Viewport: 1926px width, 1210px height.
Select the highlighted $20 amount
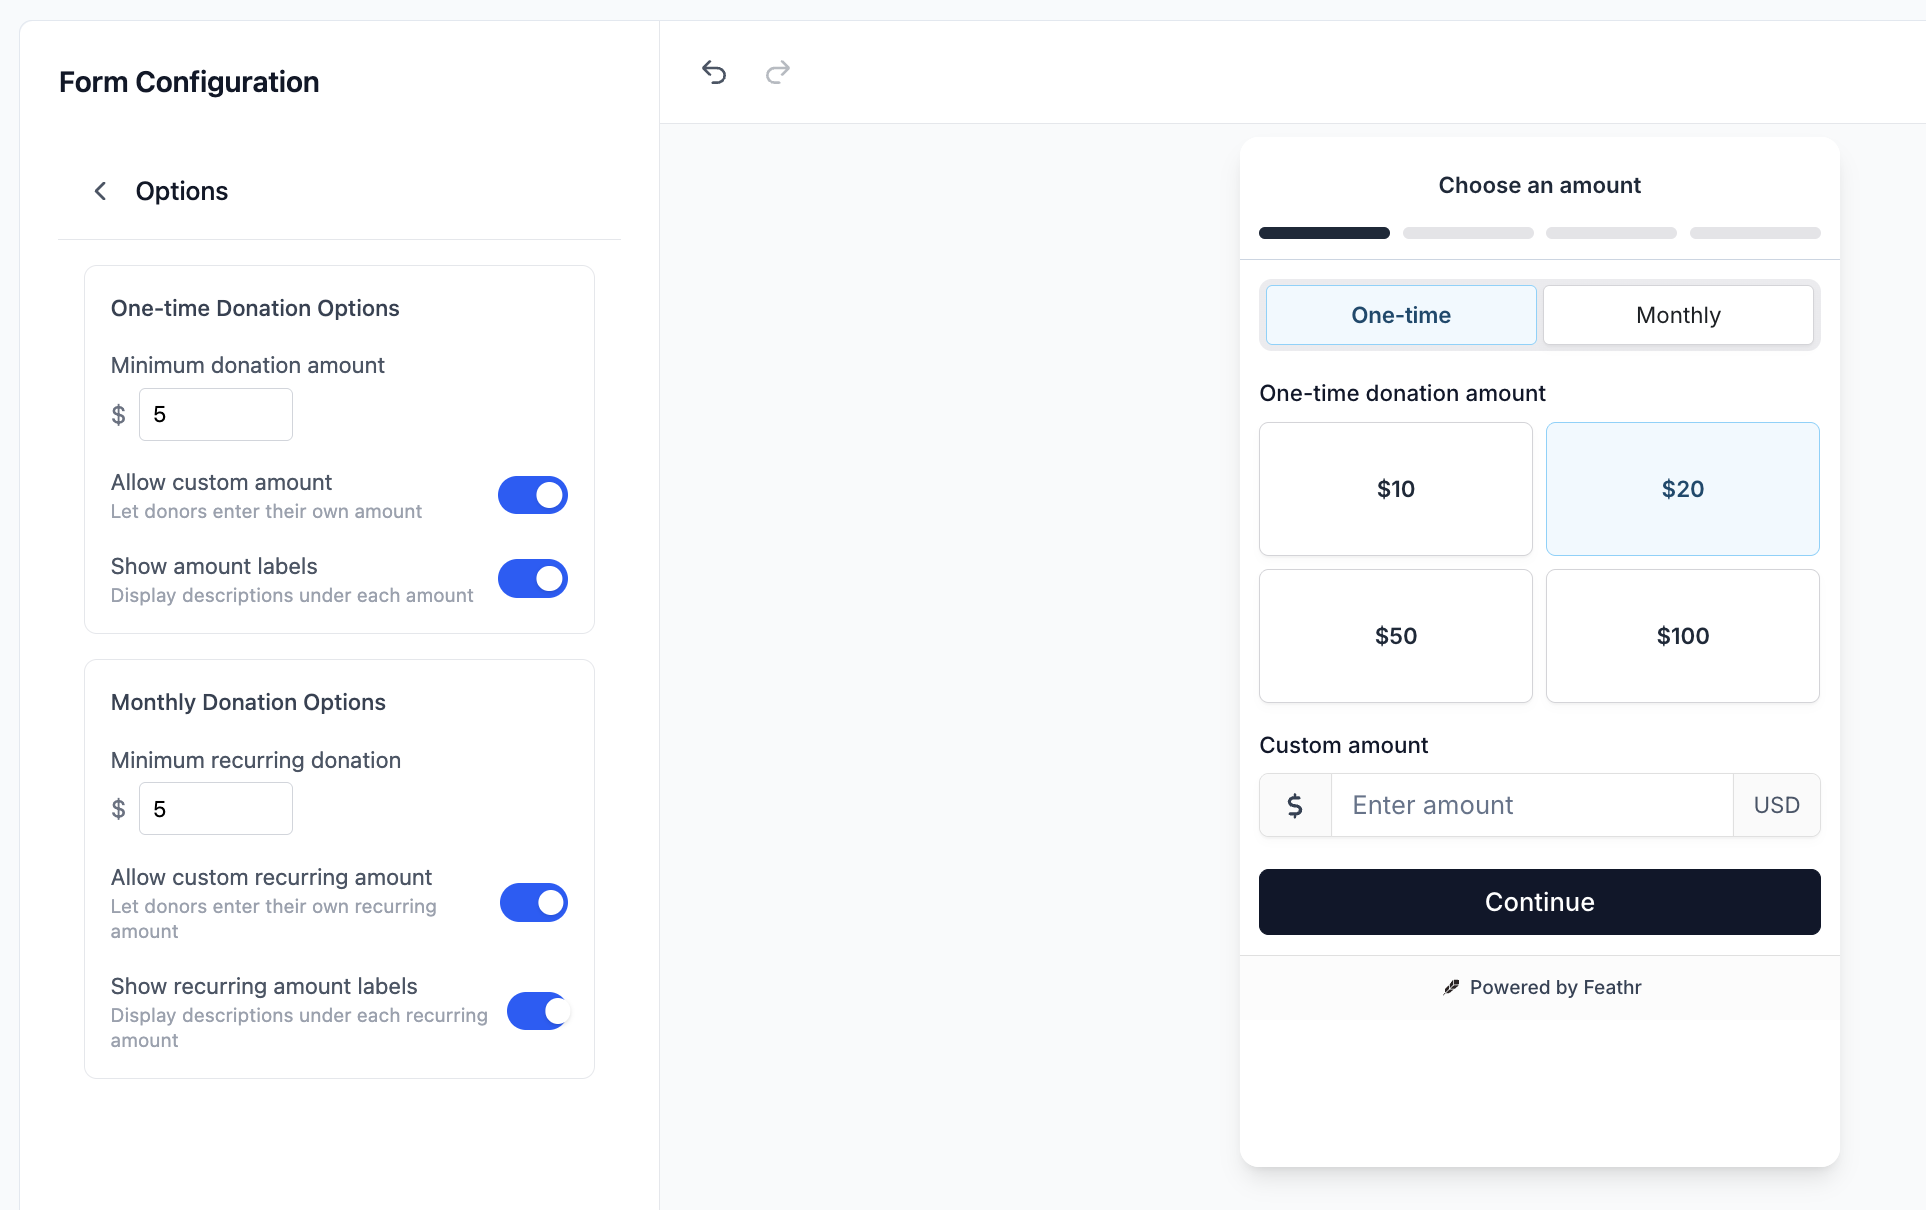point(1682,489)
